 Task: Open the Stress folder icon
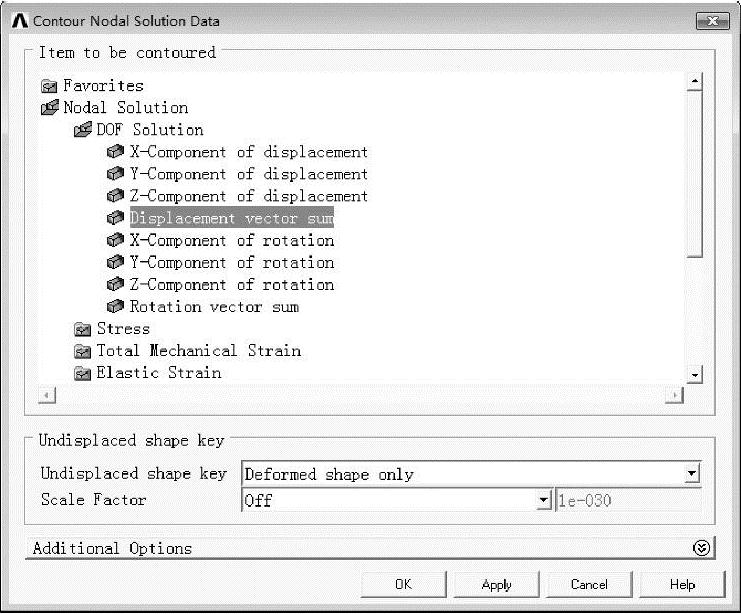tap(82, 329)
